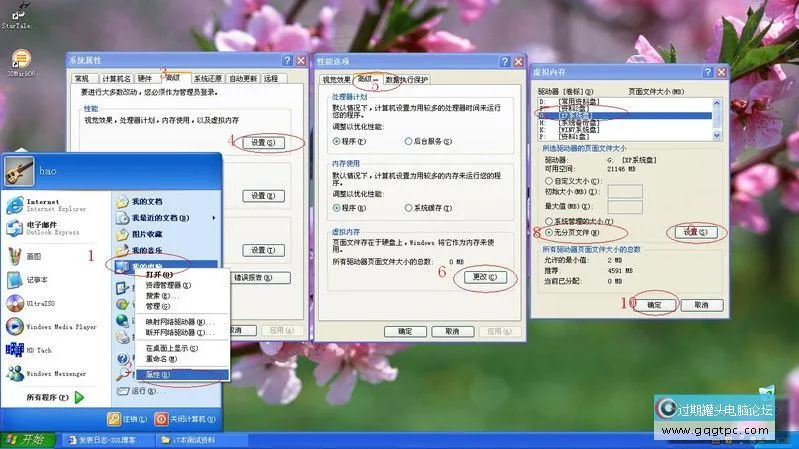Switch to 常规 tab in 系统属性
The image size is (799, 449).
82,78
